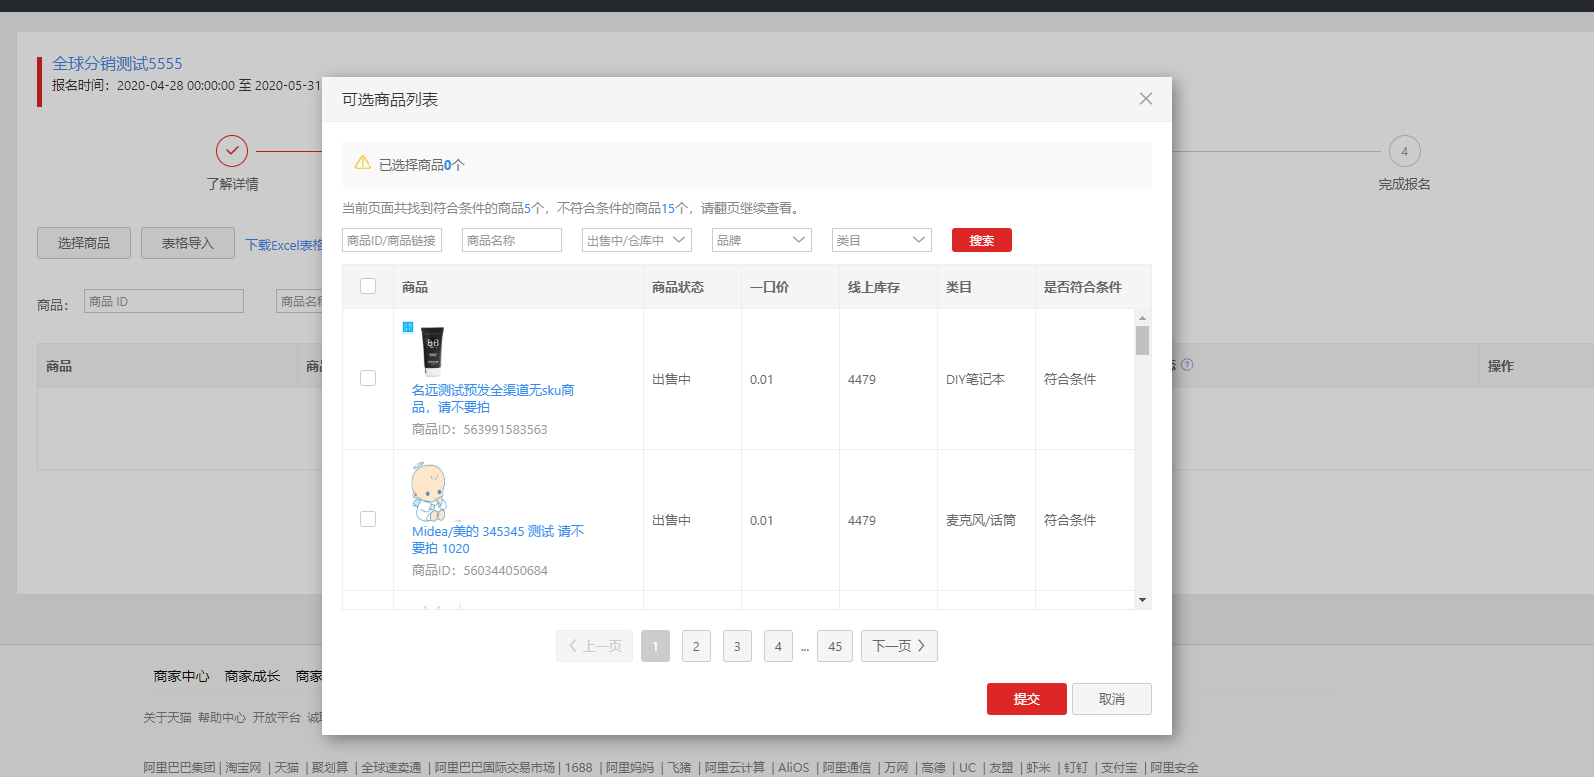Click the baby cartoon product thumbnail
Screen dimensions: 1594x777
[x=429, y=491]
